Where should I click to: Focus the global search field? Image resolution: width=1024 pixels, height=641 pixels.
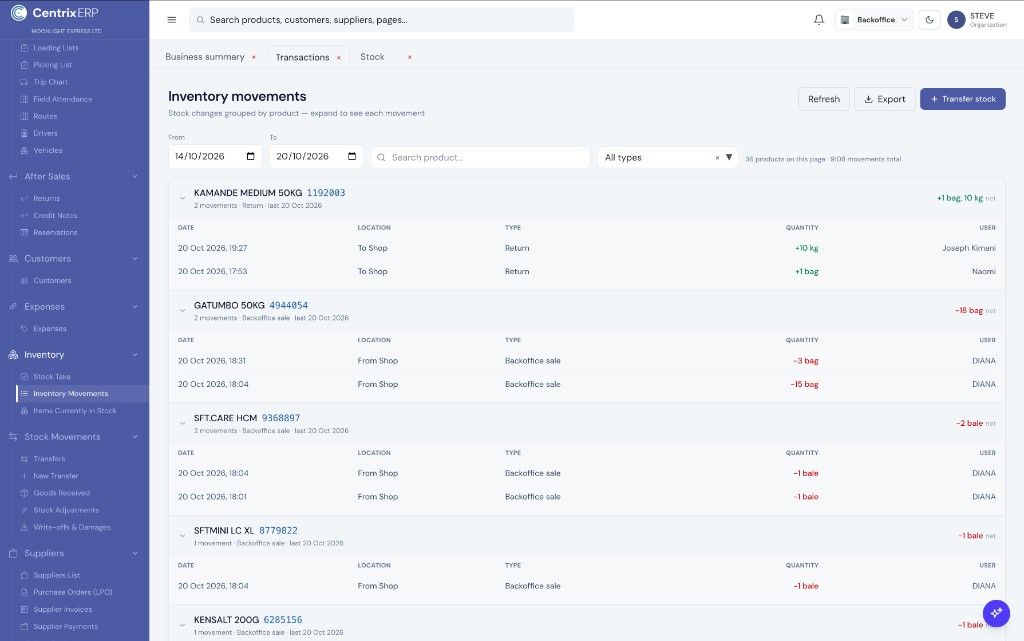tap(381, 20)
